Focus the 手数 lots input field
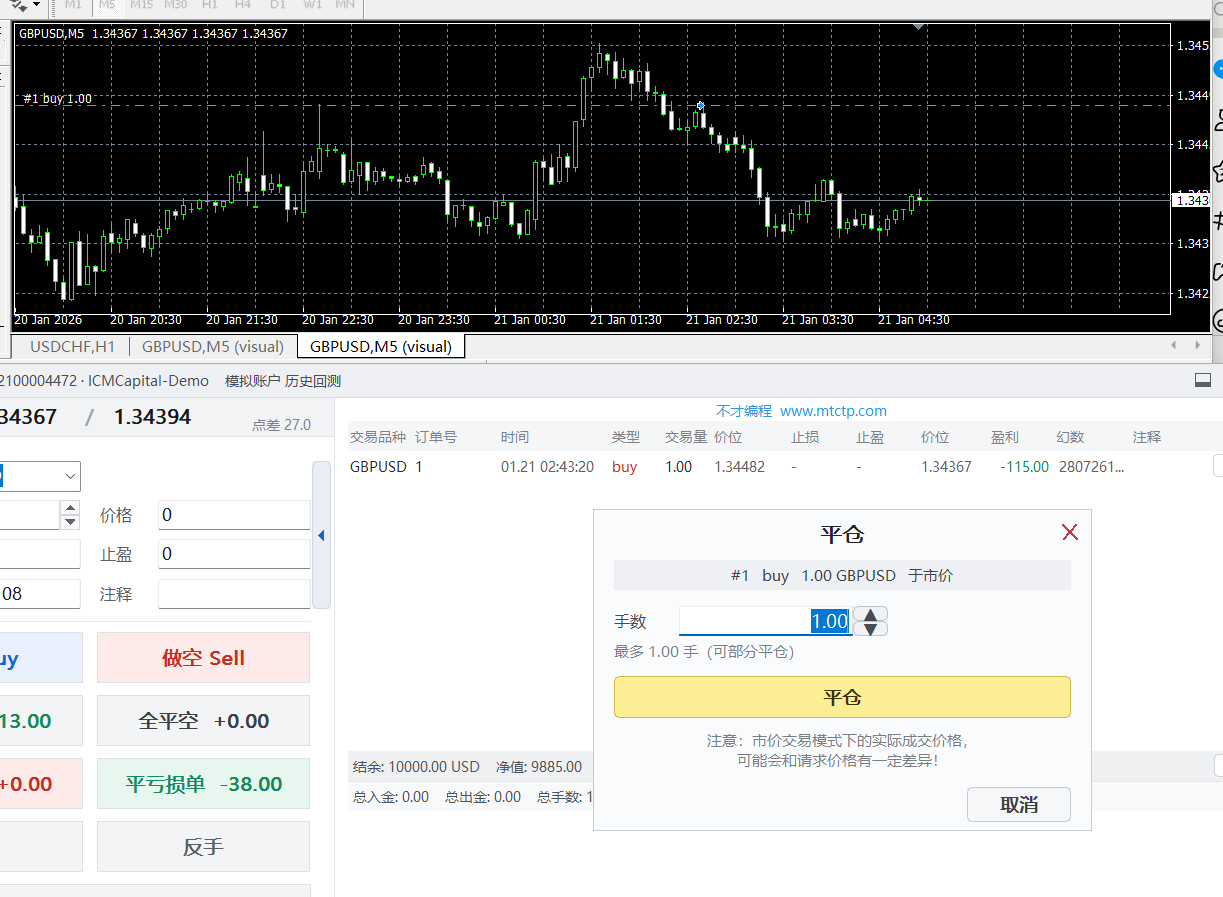The width and height of the screenshot is (1223, 897). [765, 621]
